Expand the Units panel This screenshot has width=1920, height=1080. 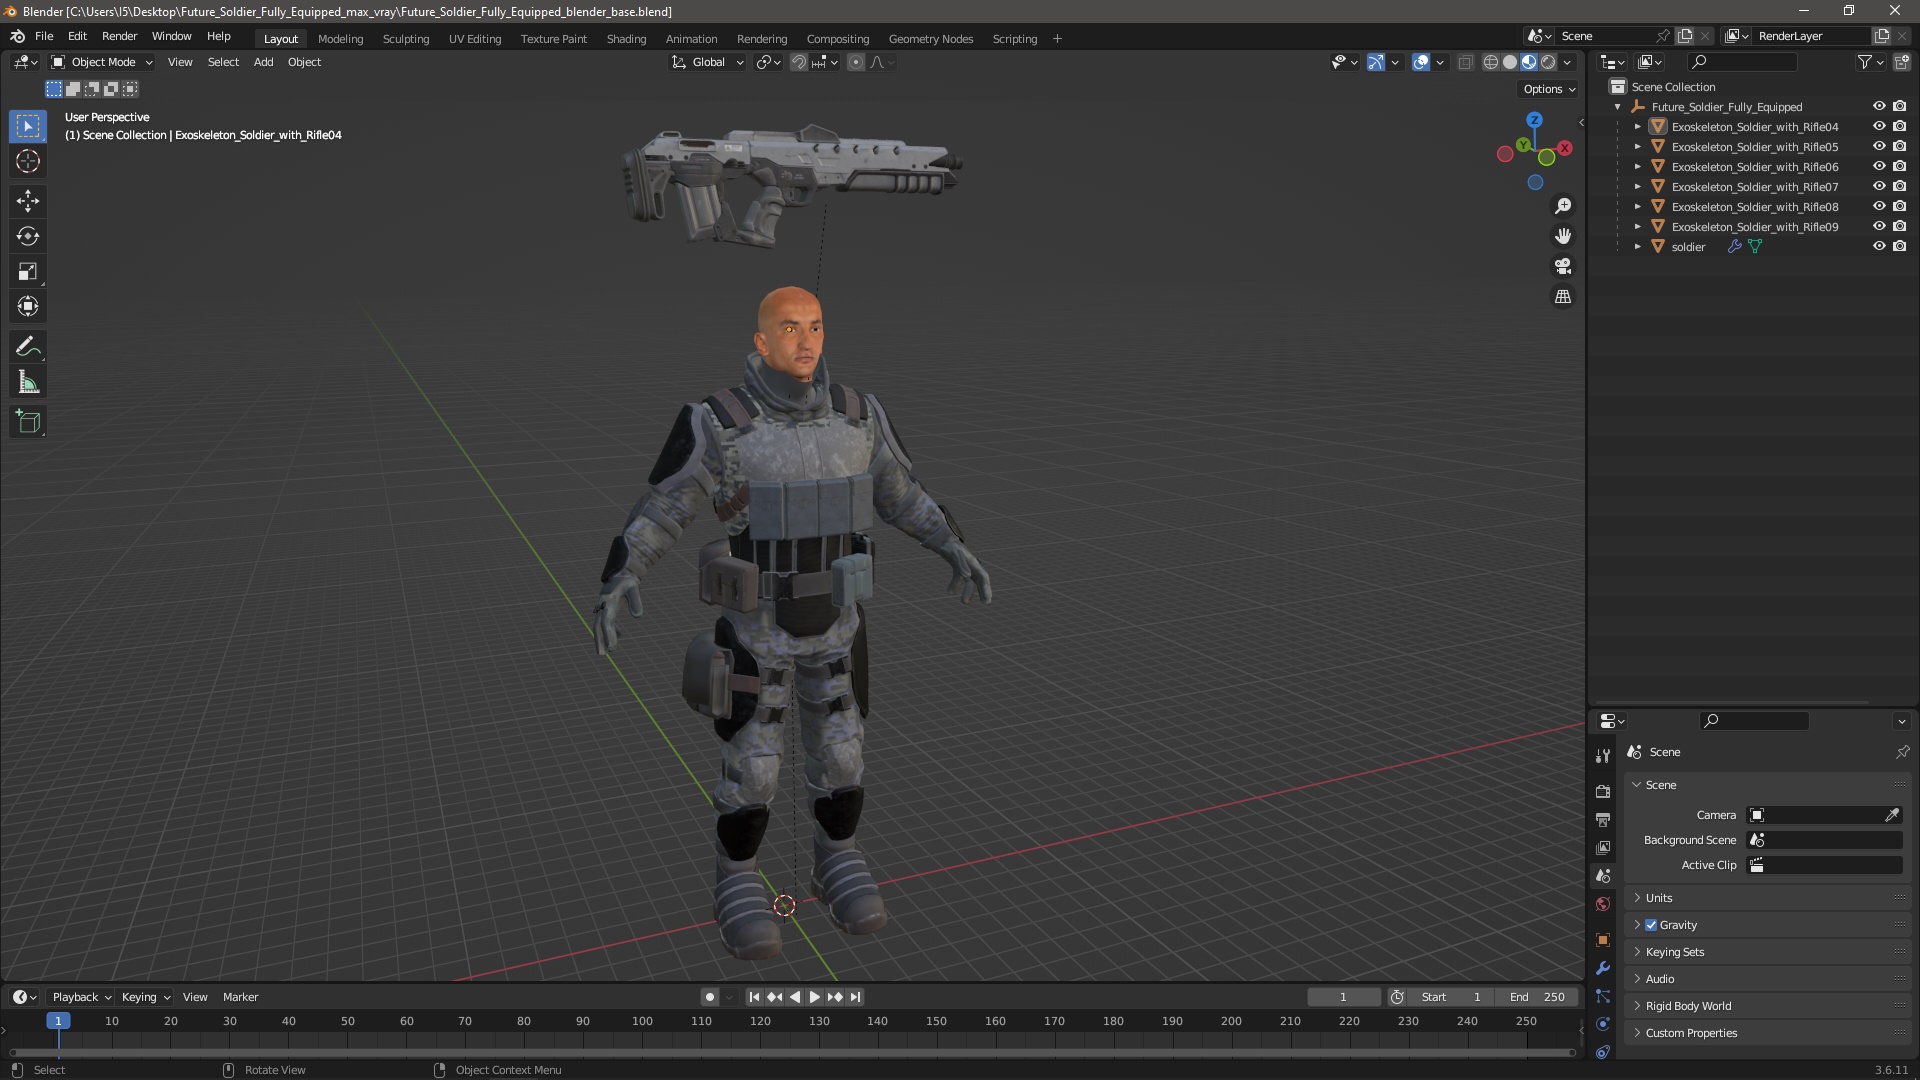point(1659,898)
